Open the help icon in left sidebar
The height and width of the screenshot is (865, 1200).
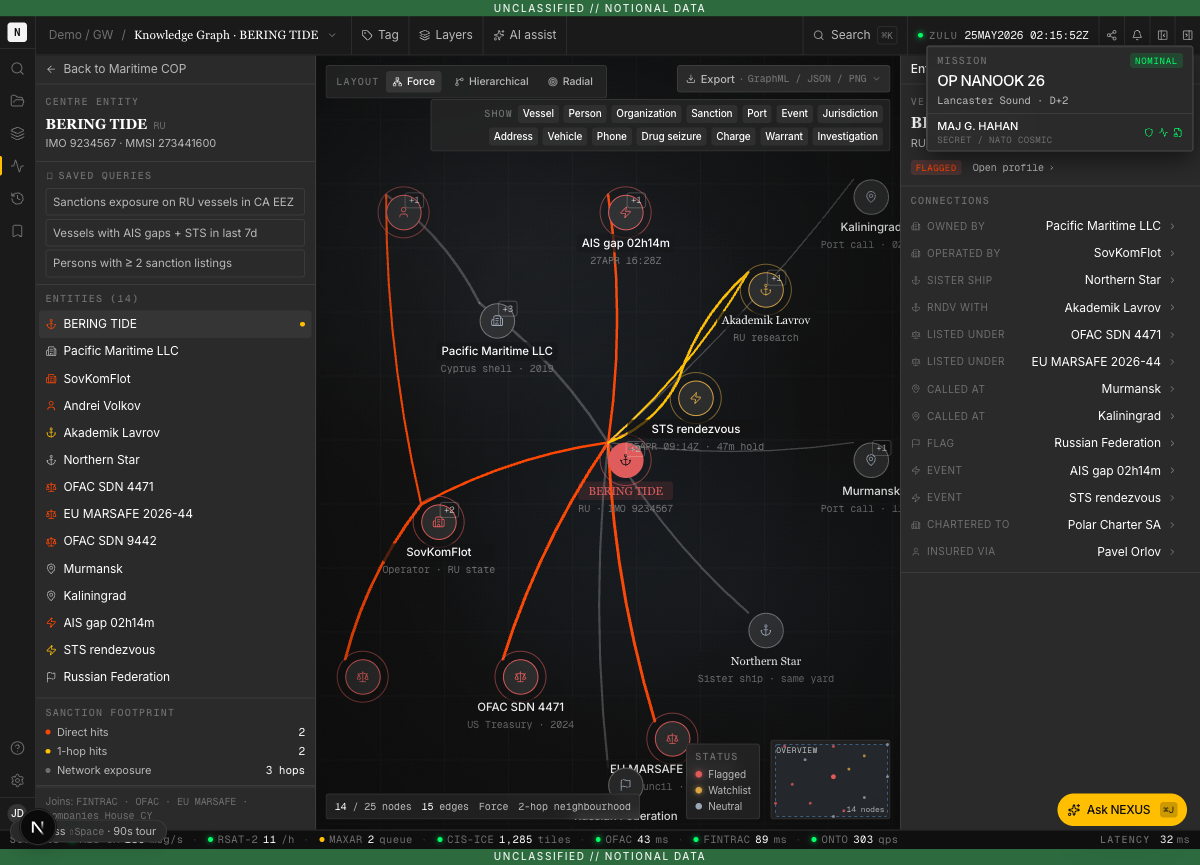point(17,748)
